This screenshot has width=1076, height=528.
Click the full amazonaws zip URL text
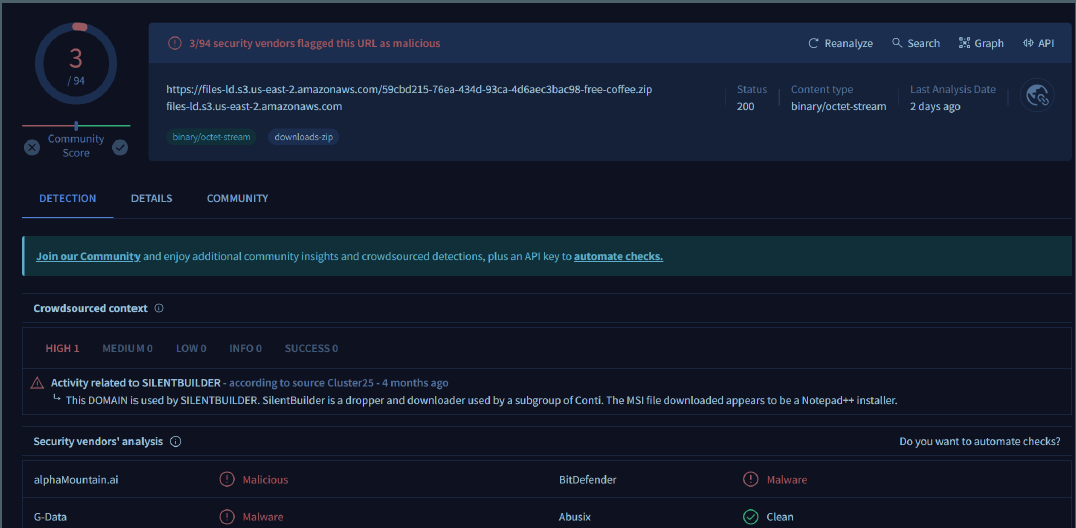click(409, 90)
